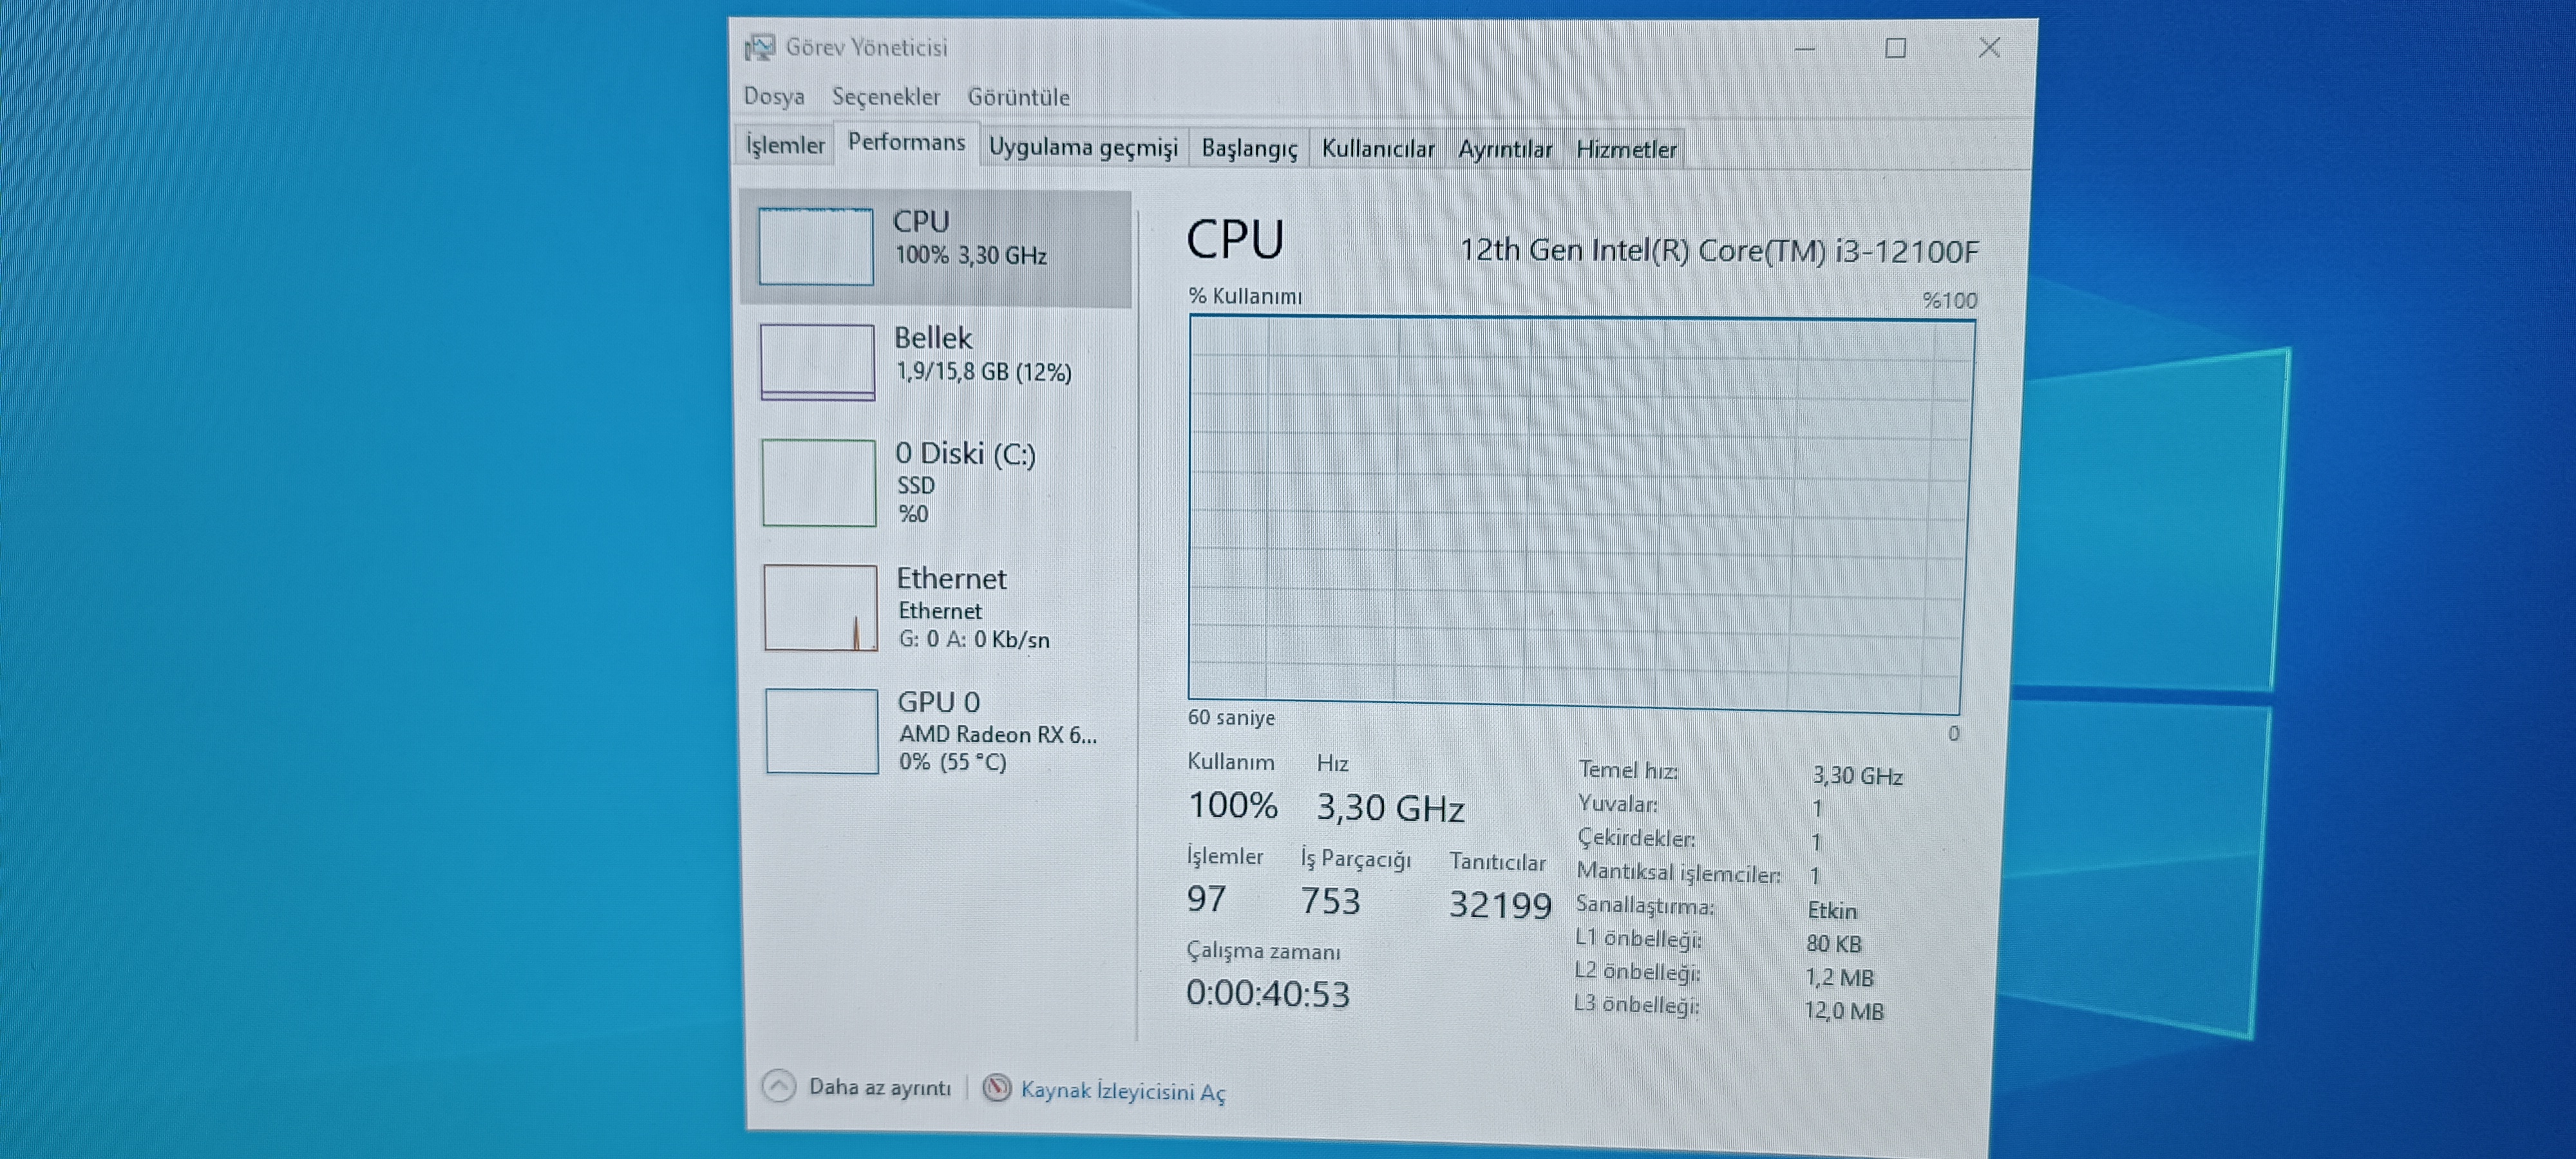Viewport: 2576px width, 1159px height.
Task: Click the '1,2 MB' L2 cache value
Action: point(1839,978)
